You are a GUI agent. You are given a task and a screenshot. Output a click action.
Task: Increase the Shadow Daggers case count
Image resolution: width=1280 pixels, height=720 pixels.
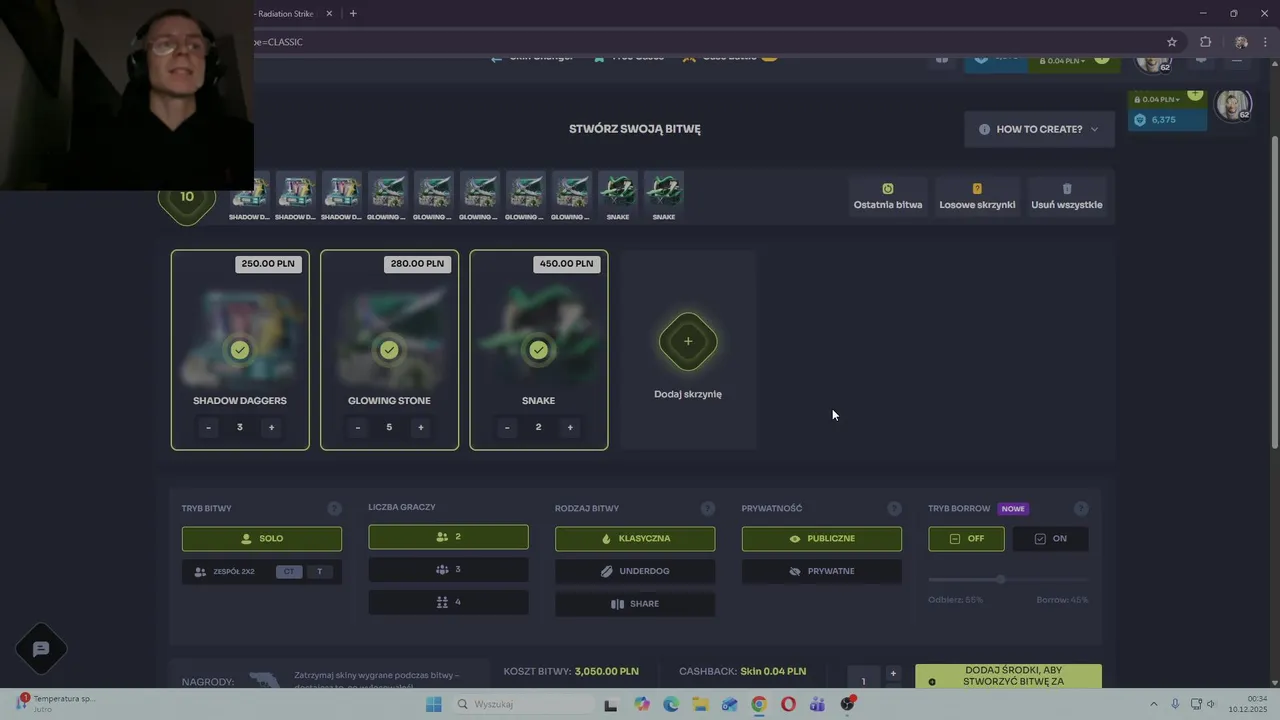[271, 427]
